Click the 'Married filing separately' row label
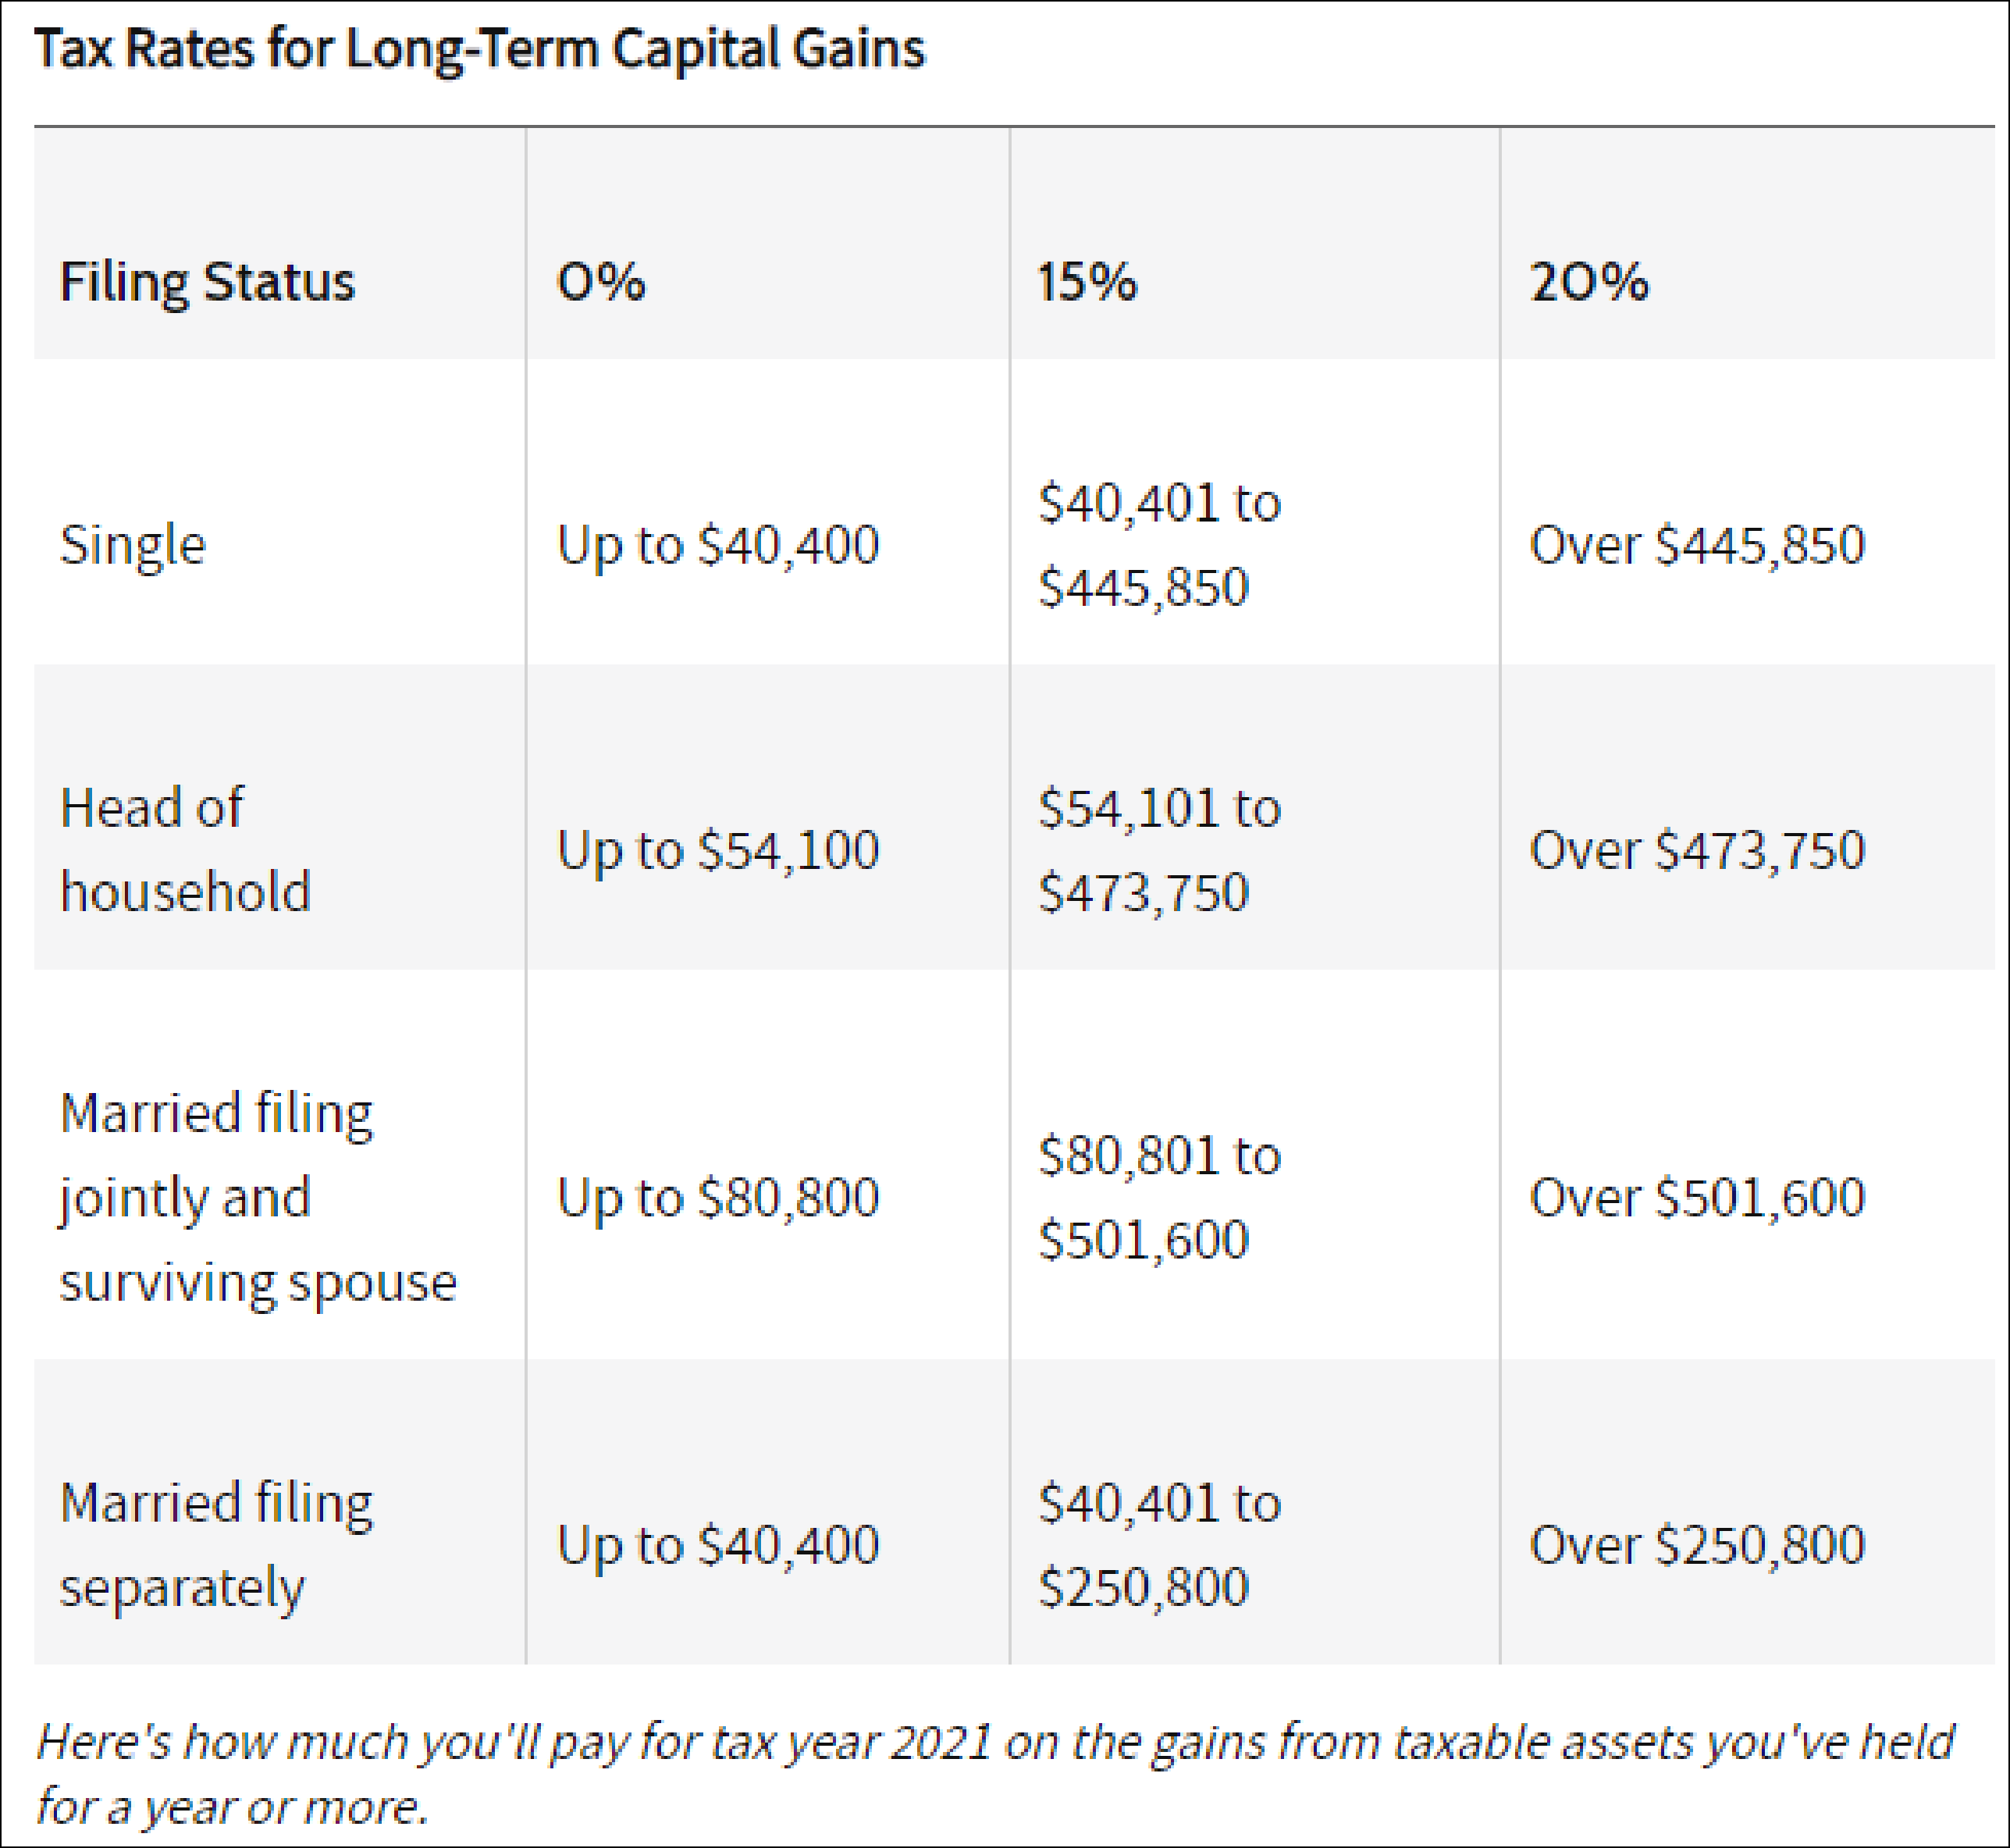 [215, 1545]
